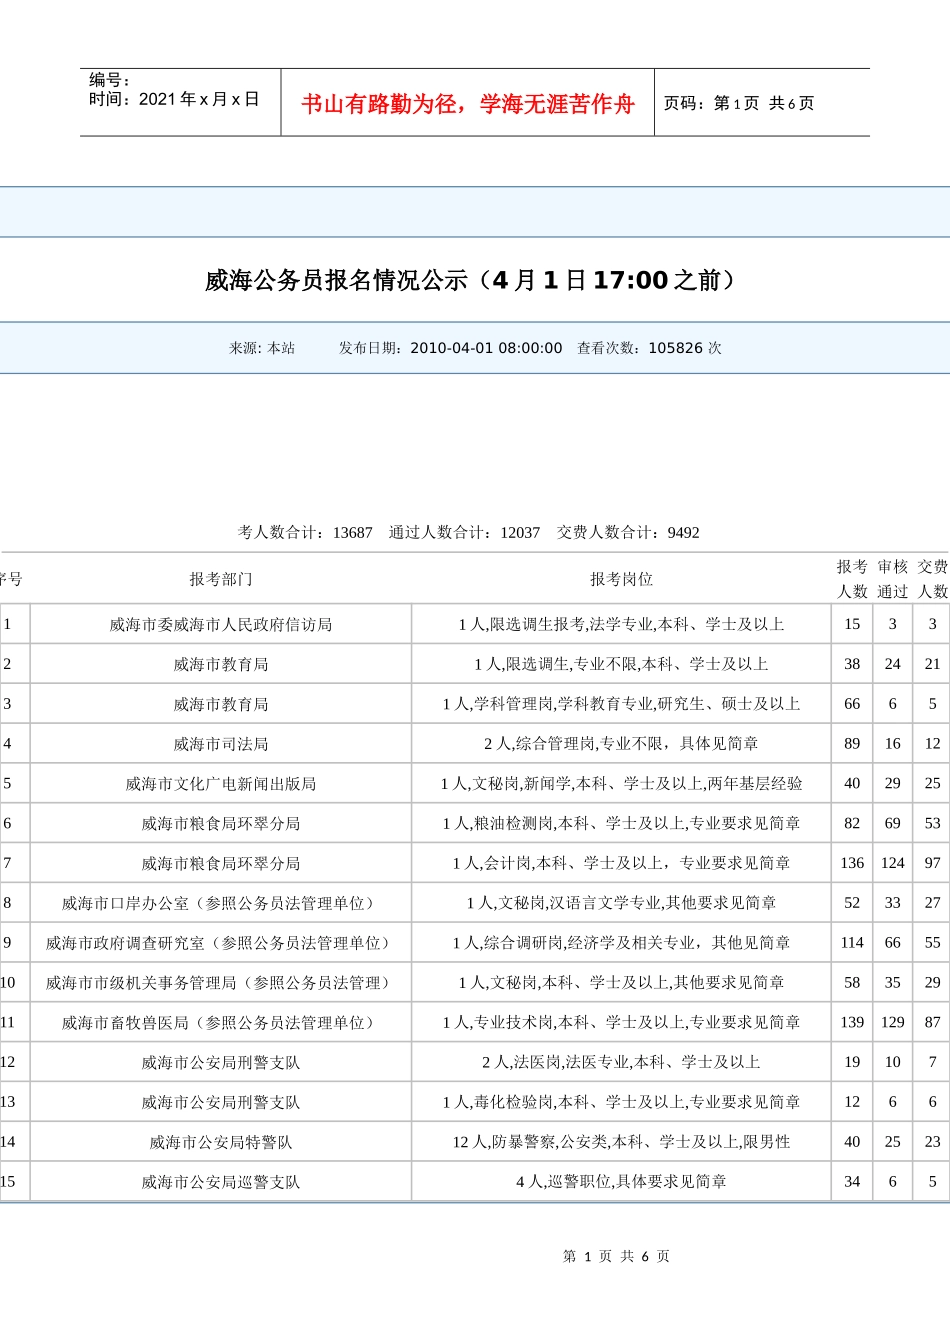Click the total 考人数合计 13687
950x1344 pixels.
[305, 532]
